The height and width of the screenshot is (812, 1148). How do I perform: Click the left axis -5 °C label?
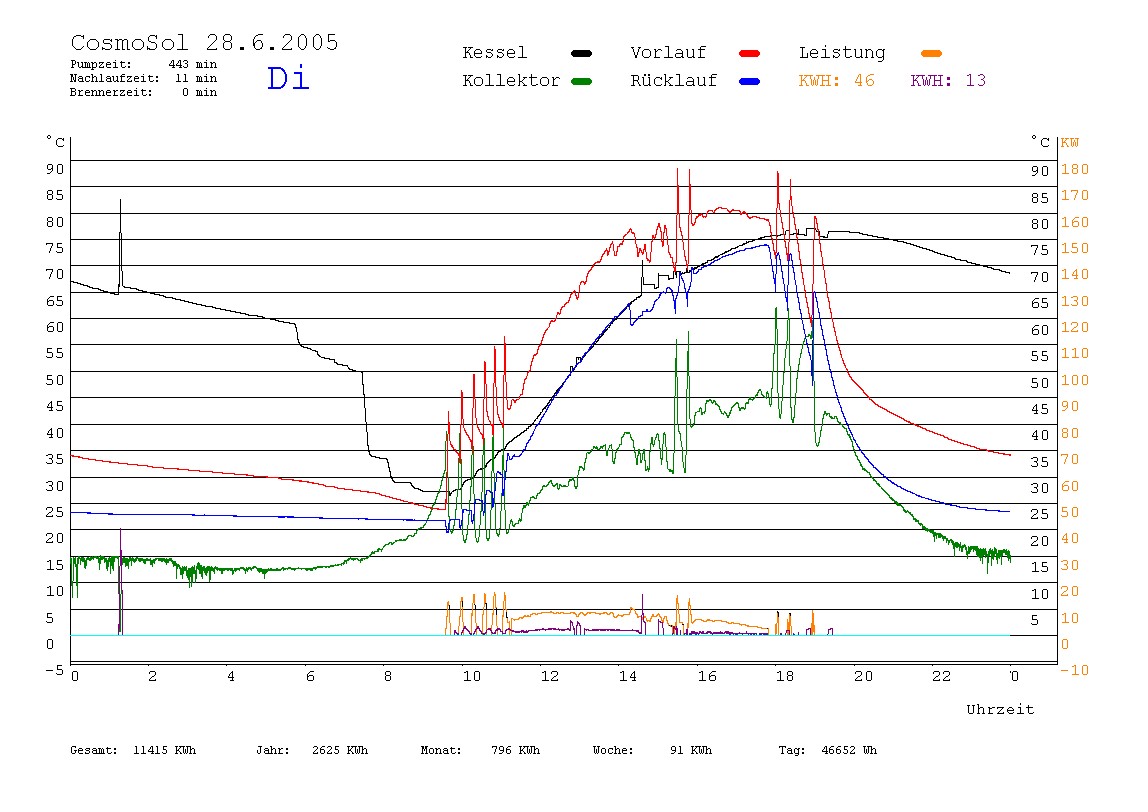[x=54, y=670]
